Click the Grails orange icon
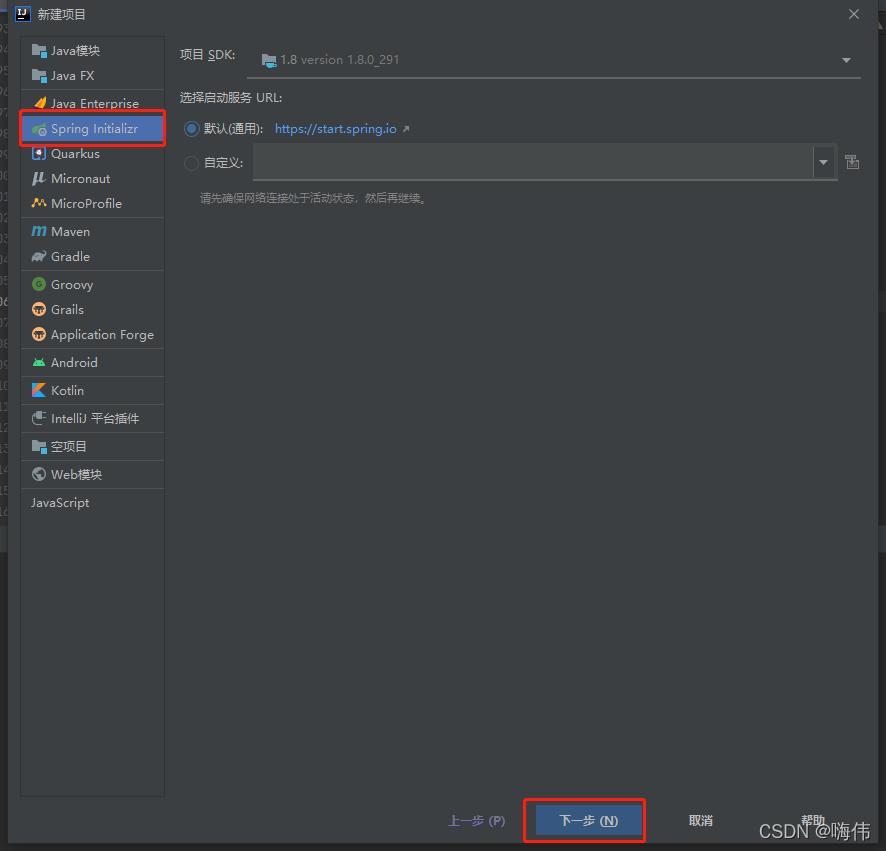The height and width of the screenshot is (851, 886). coord(39,309)
